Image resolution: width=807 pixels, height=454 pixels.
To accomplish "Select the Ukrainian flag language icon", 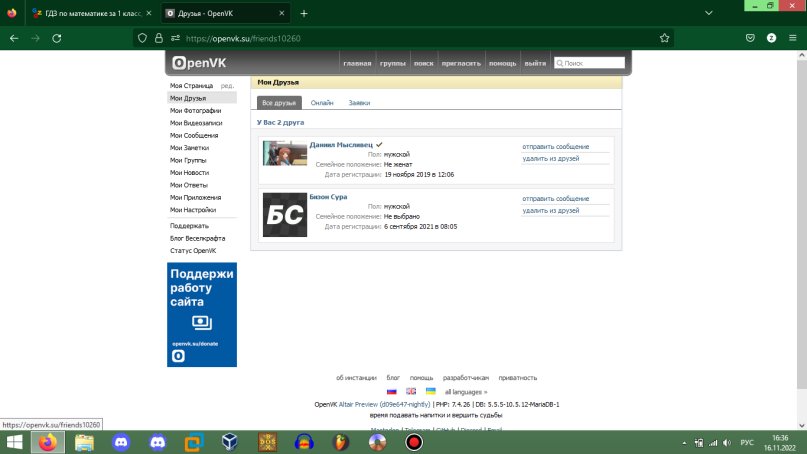I will click(x=430, y=391).
